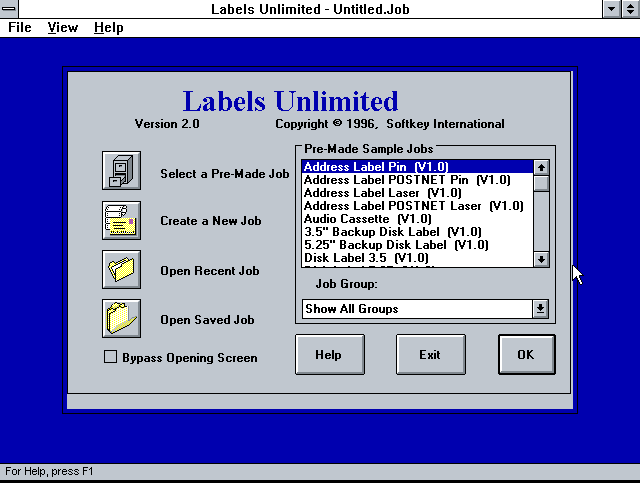Select Audio Cassette (V1.0) sample job
Viewport: 640px width, 483px height.
[x=417, y=219]
